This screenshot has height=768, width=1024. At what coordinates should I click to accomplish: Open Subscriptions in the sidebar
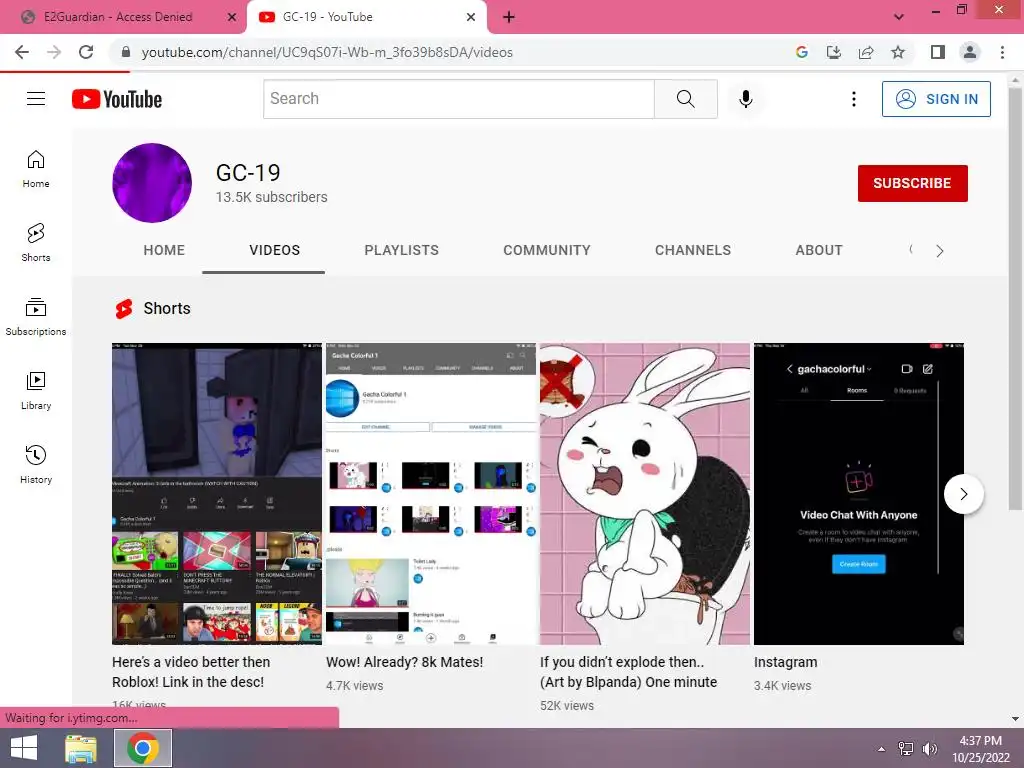(x=36, y=317)
